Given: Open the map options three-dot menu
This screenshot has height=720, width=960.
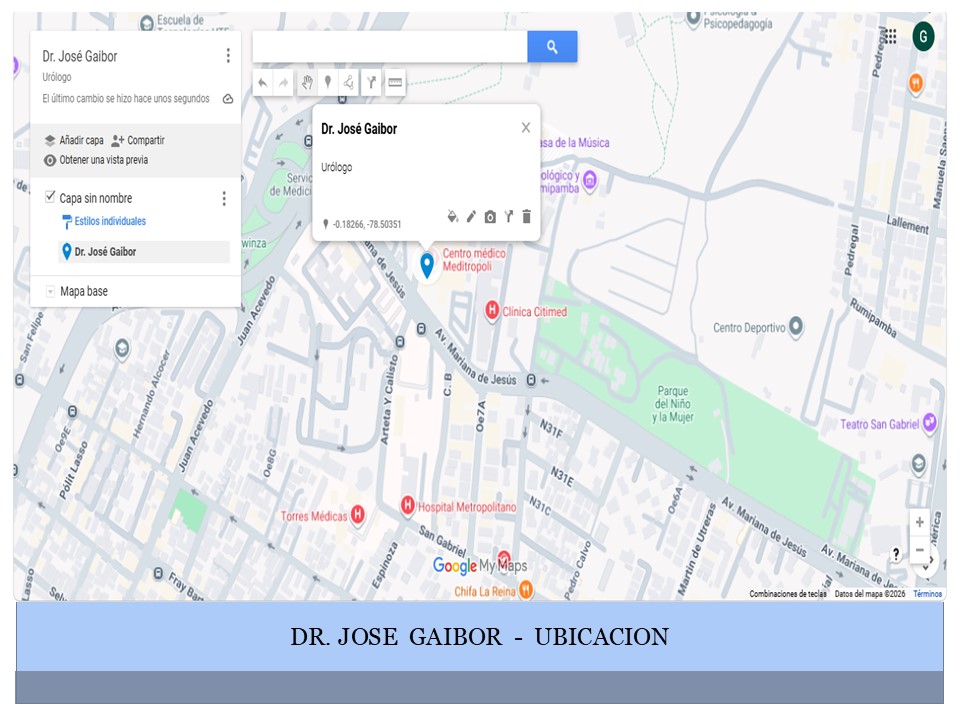Looking at the screenshot, I should pos(228,56).
